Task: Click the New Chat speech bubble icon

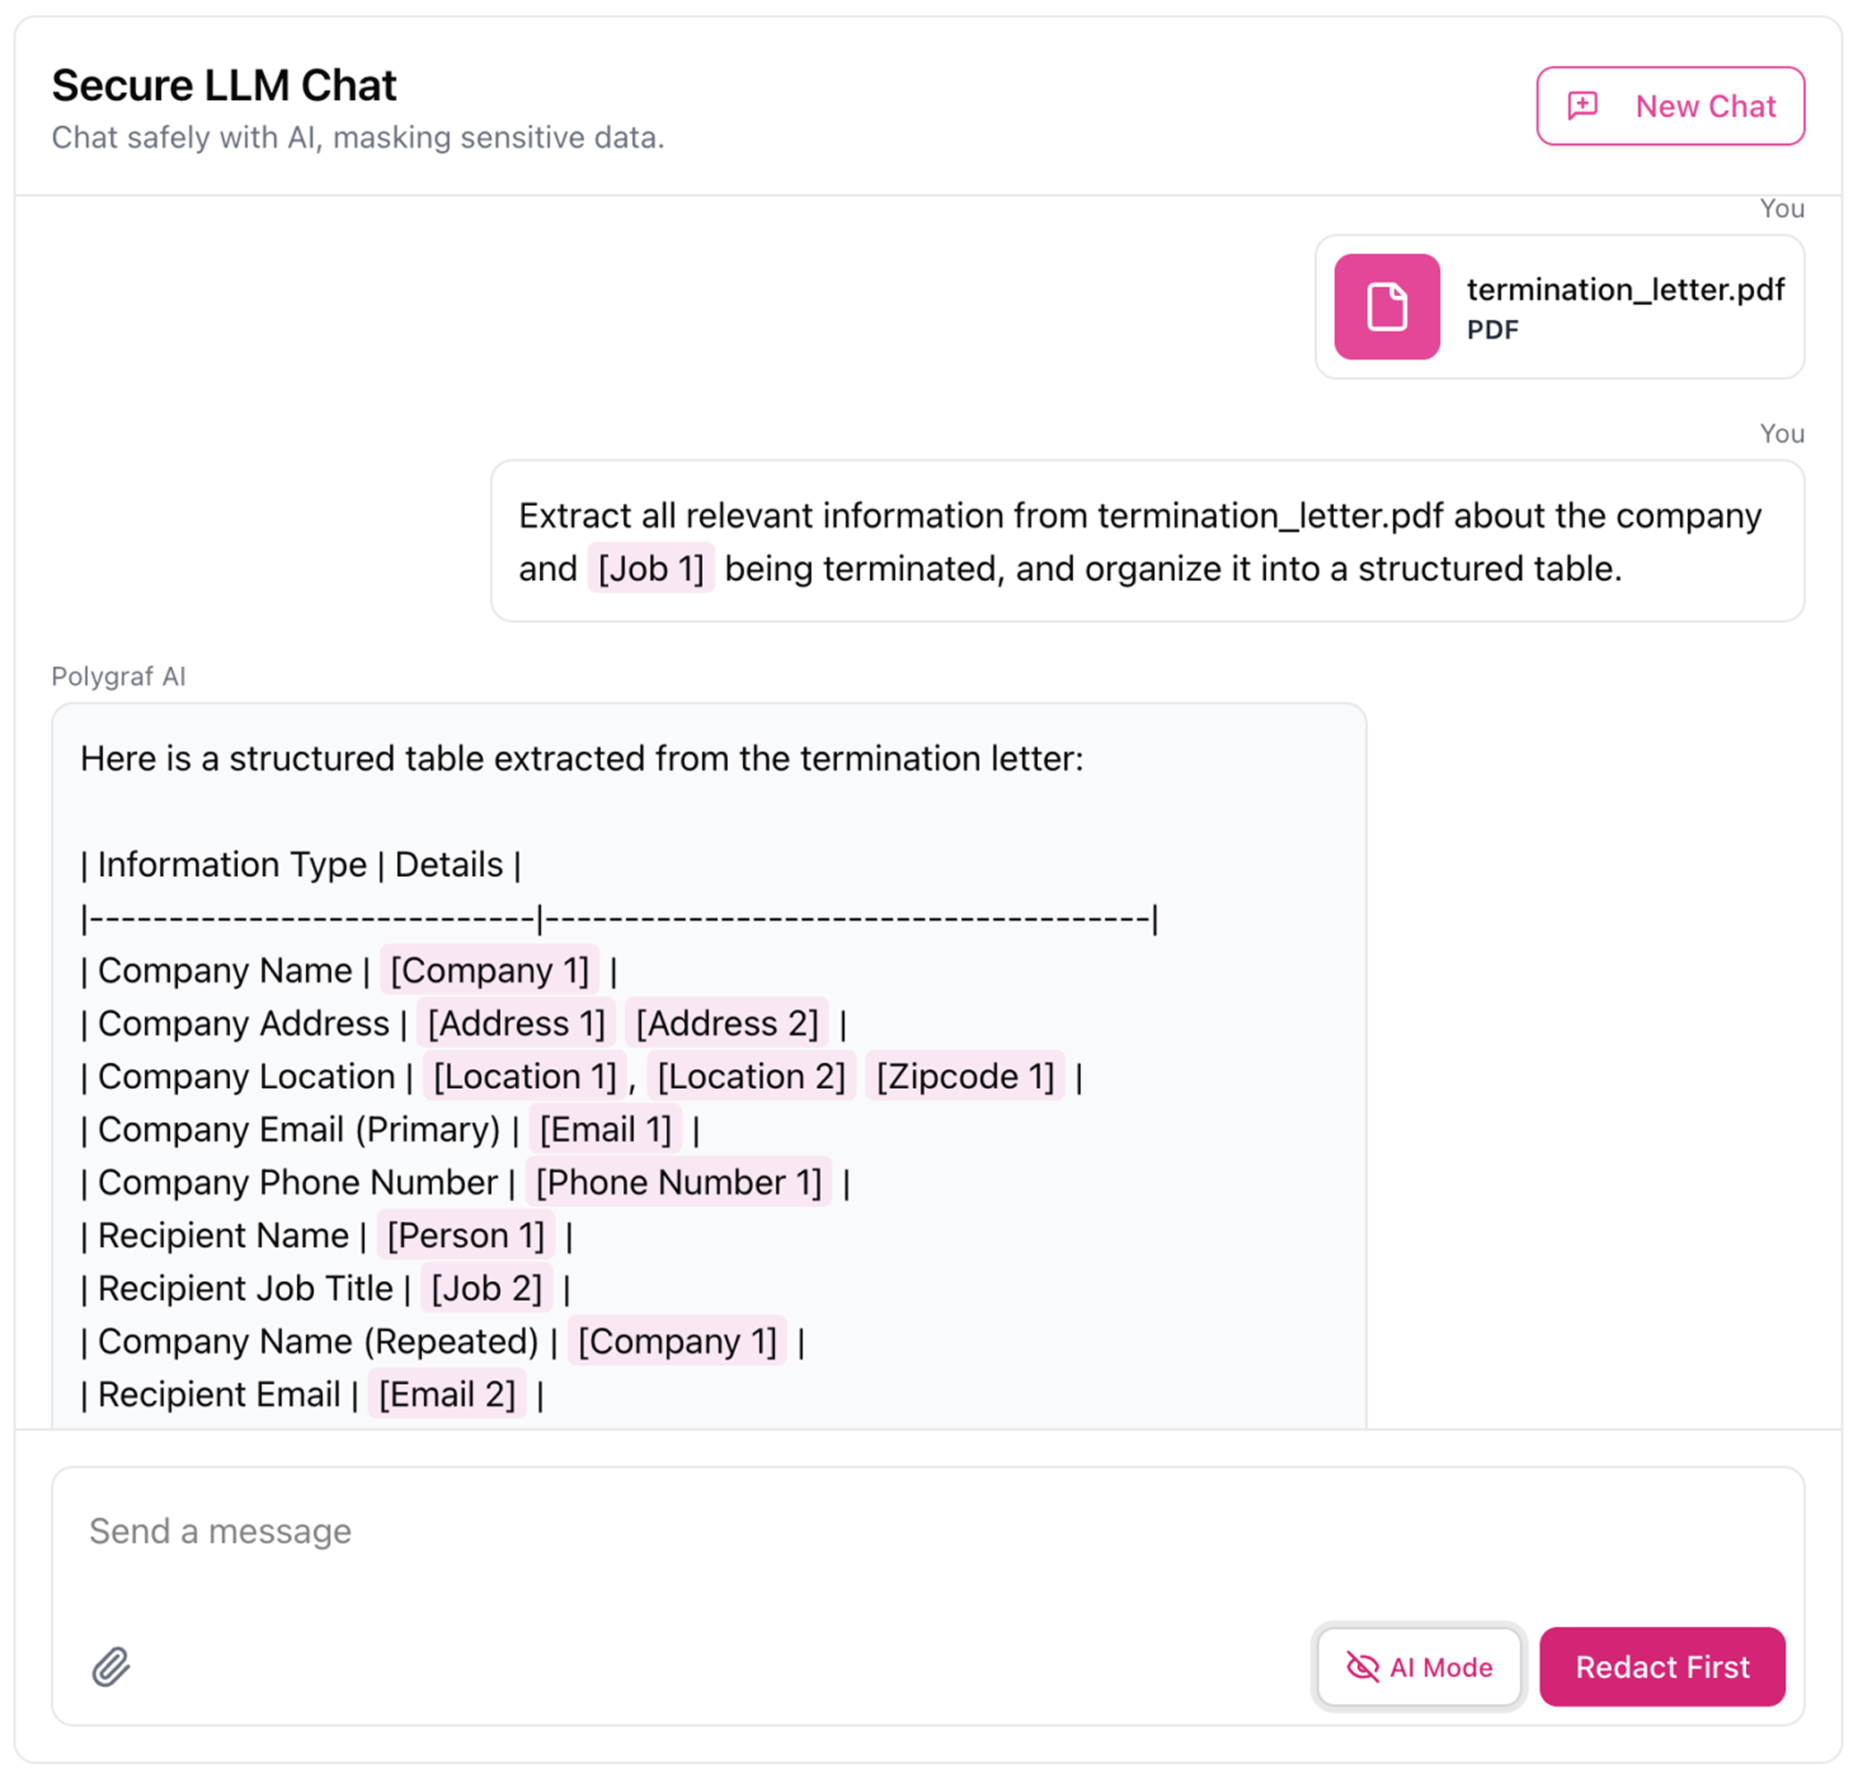Action: pos(1583,106)
